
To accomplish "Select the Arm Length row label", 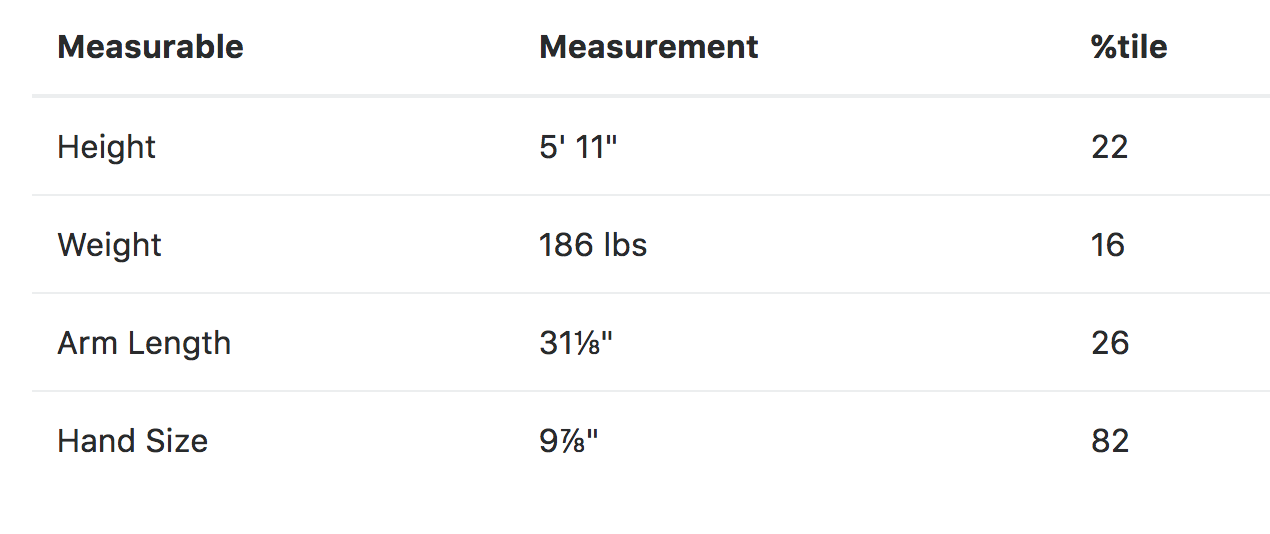I will (144, 343).
